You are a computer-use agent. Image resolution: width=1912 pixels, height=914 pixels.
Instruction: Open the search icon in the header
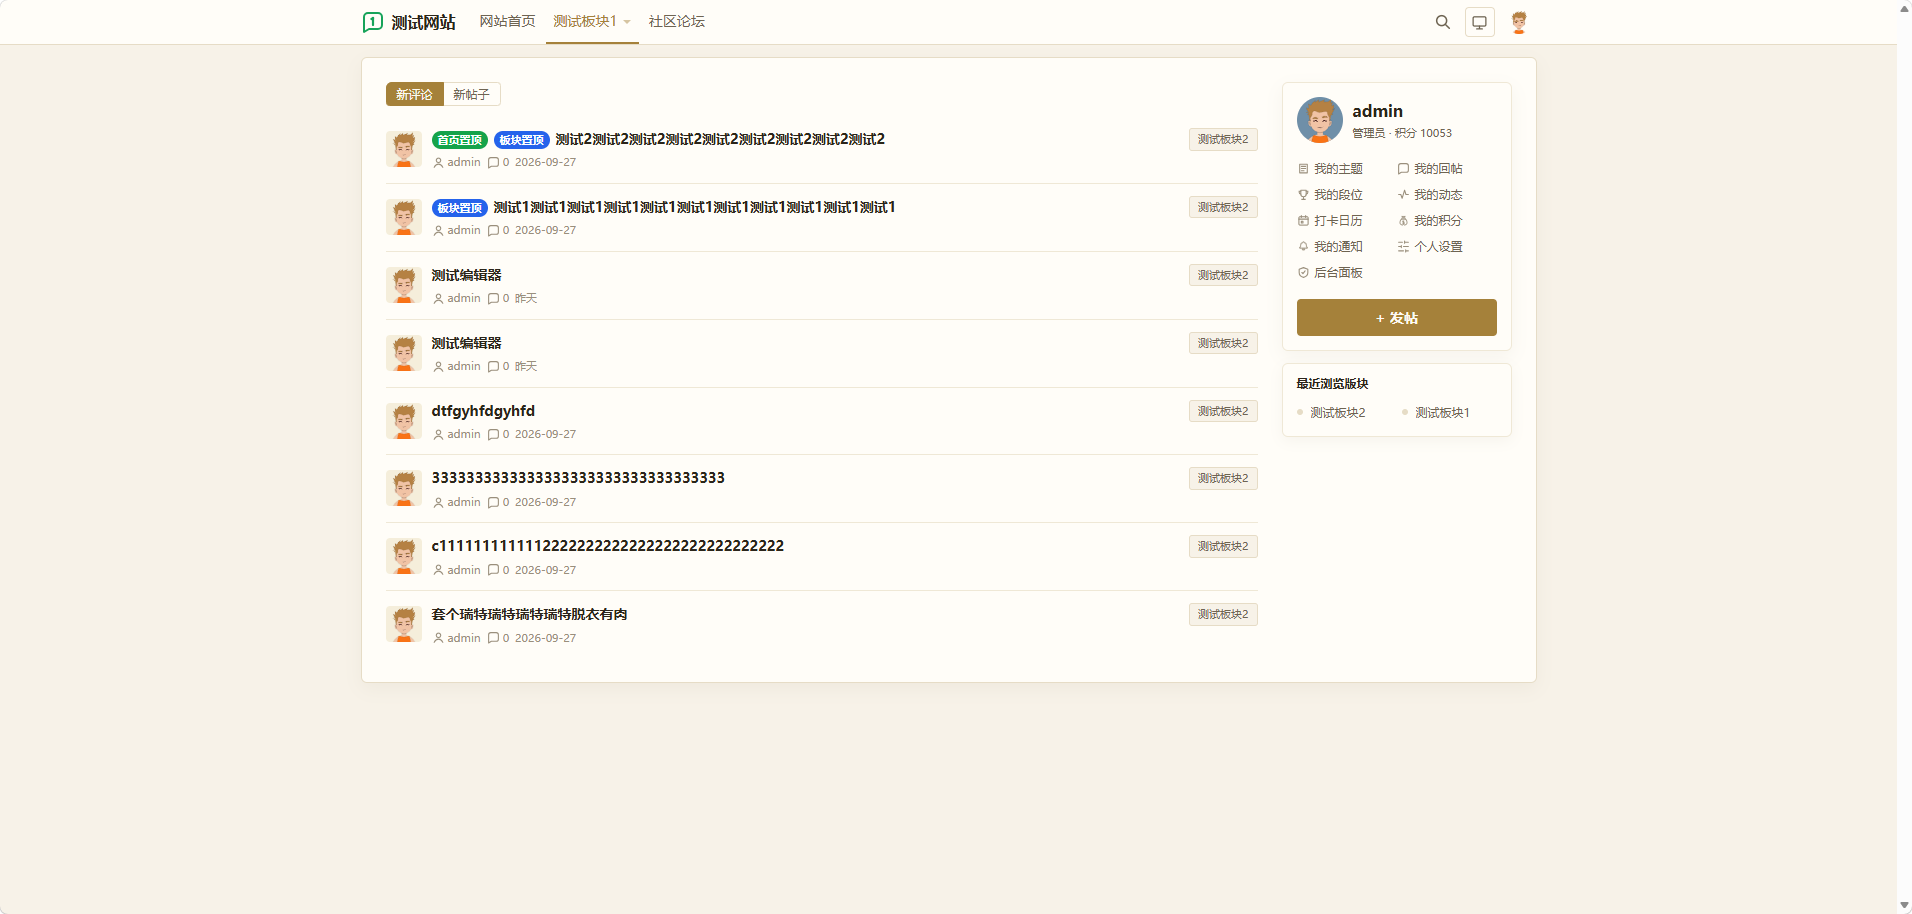click(x=1442, y=22)
